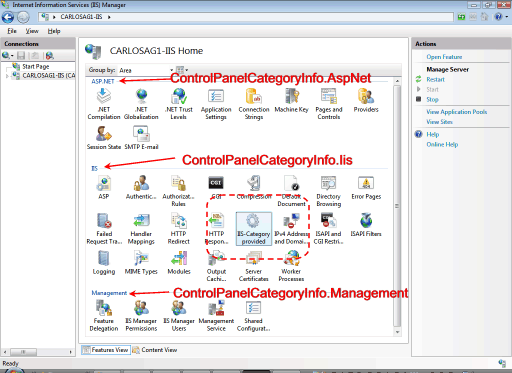Click the Online Help link

tap(442, 145)
